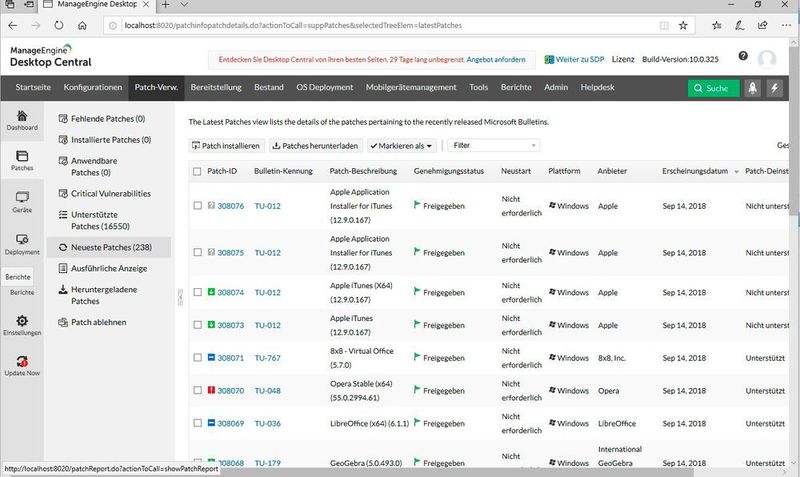Open the Markieren als dropdown

point(402,146)
